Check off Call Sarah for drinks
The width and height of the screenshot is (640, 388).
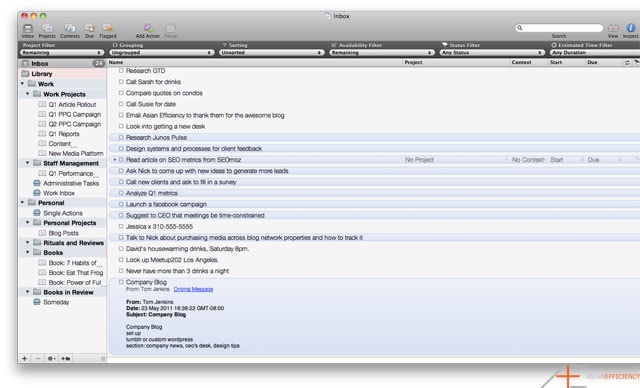click(x=121, y=82)
